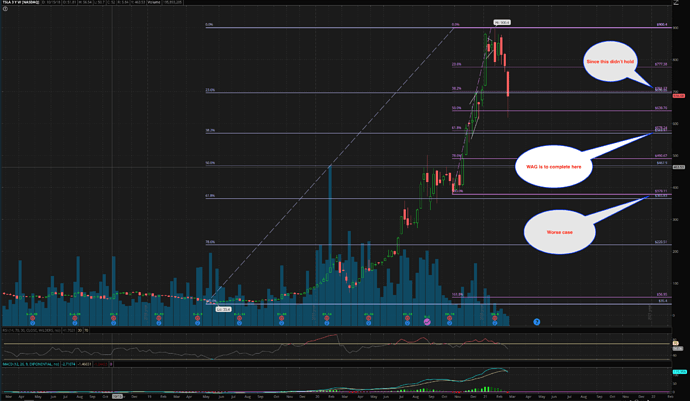Select the "WAG is to complete here" callout
The width and height of the screenshot is (690, 401).
click(549, 165)
